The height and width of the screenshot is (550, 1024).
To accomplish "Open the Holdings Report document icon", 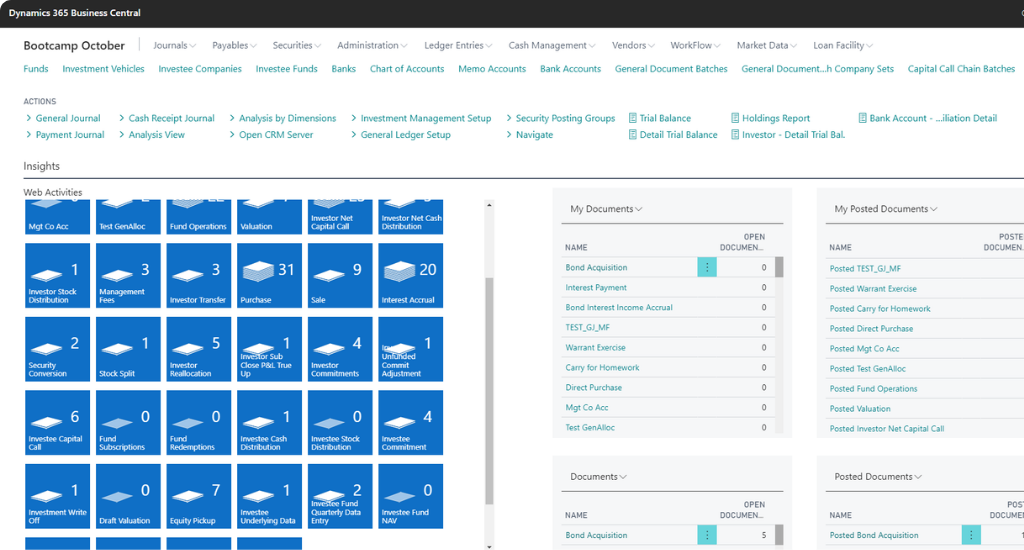I will (x=735, y=118).
